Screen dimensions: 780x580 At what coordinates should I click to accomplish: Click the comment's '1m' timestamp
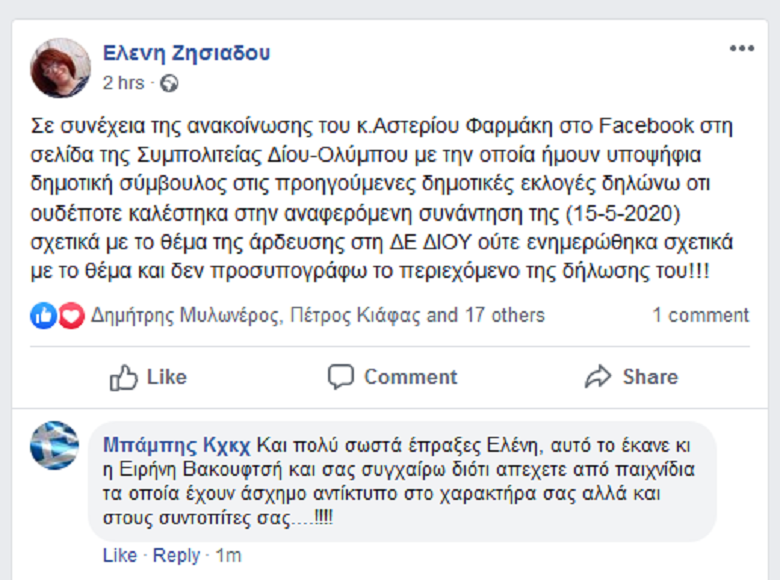tap(229, 555)
